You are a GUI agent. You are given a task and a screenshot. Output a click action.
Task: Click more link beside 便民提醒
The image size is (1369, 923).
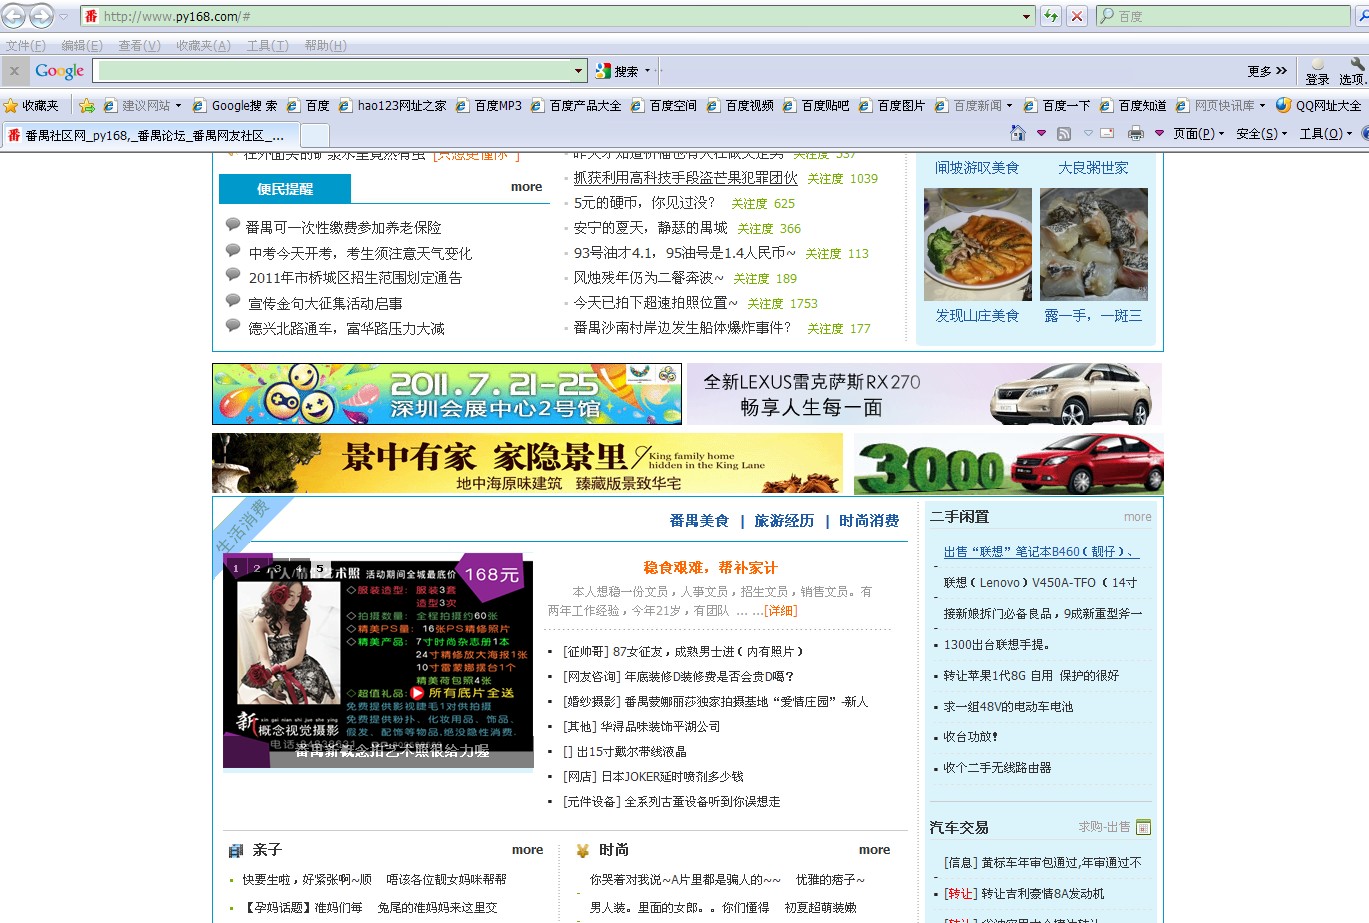[x=526, y=187]
